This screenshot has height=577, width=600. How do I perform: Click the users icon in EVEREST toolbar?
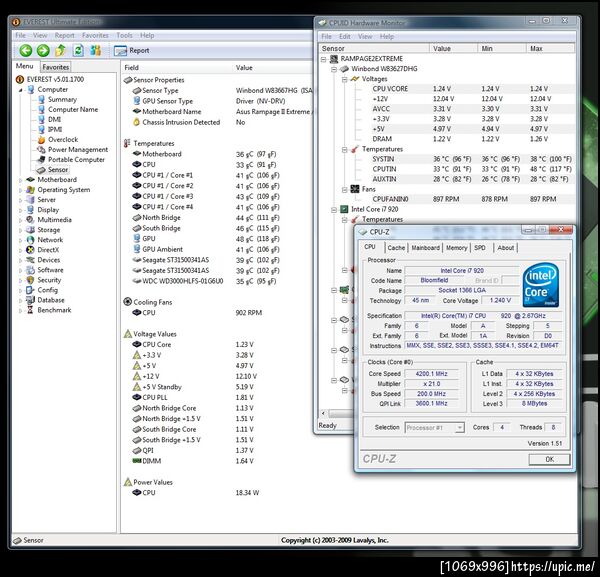[95, 50]
